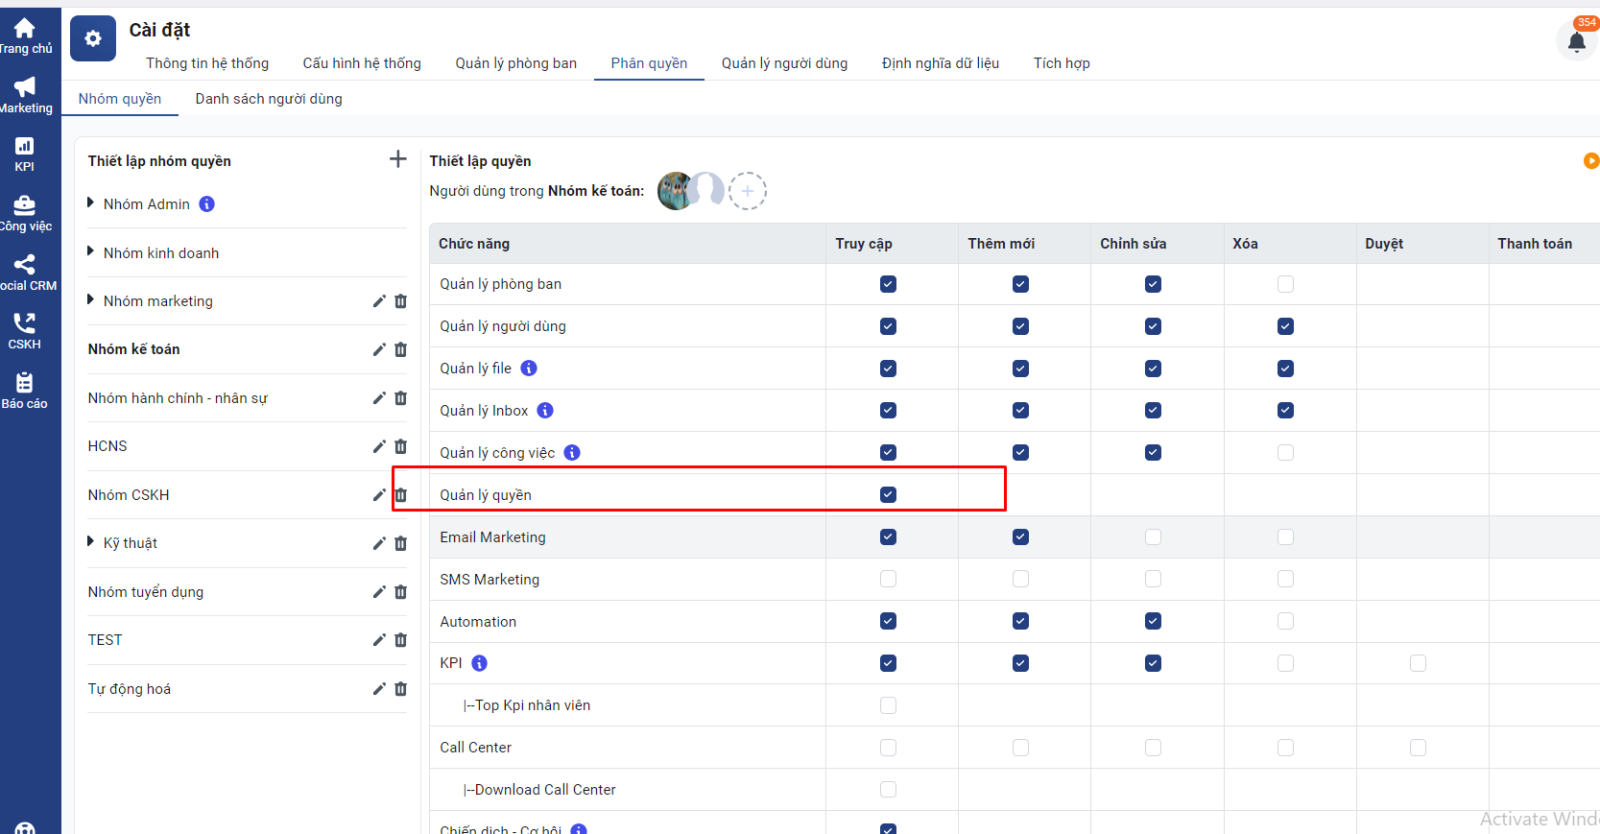Open Báo cáo from the sidebar
The image size is (1600, 834).
pyautogui.click(x=25, y=390)
